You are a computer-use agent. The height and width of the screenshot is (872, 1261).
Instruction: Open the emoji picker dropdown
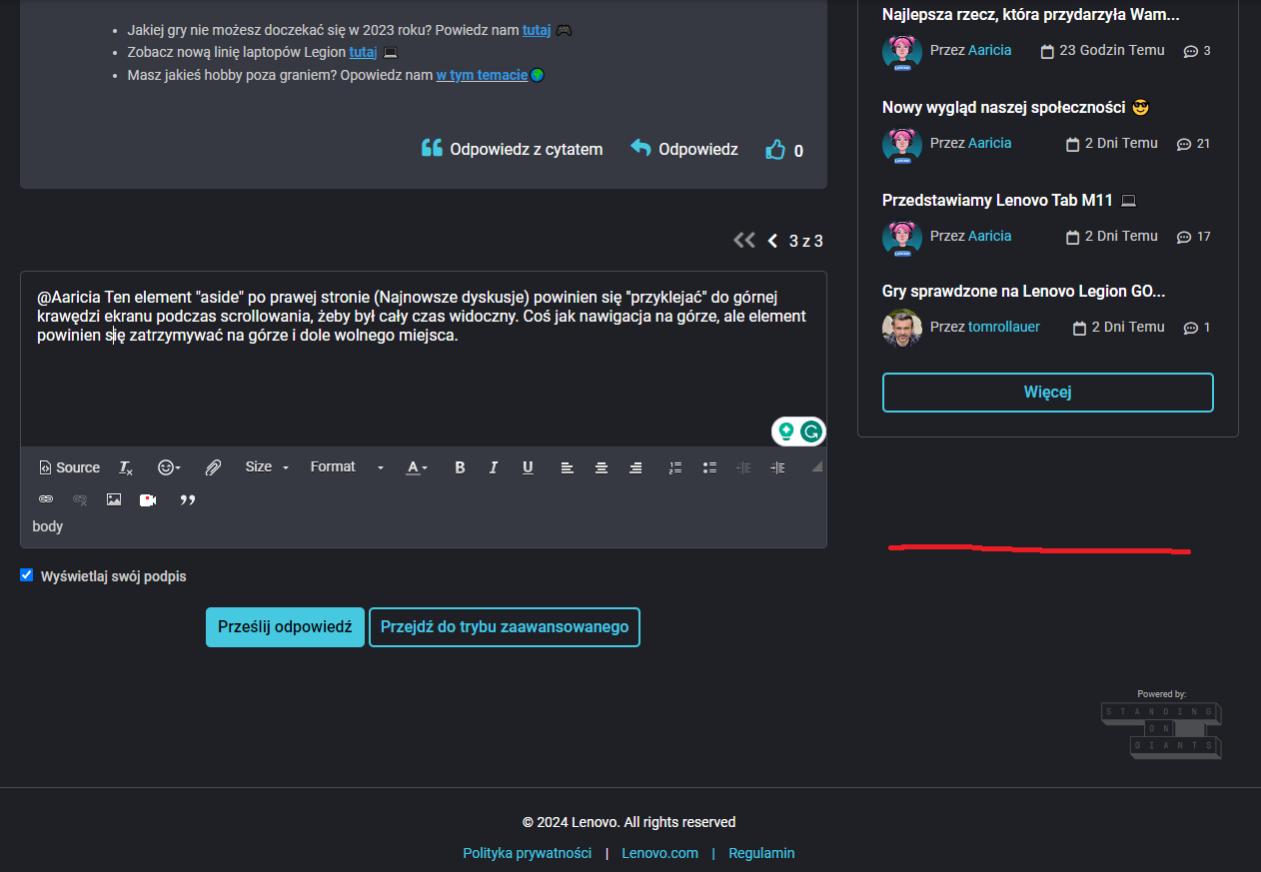point(169,467)
